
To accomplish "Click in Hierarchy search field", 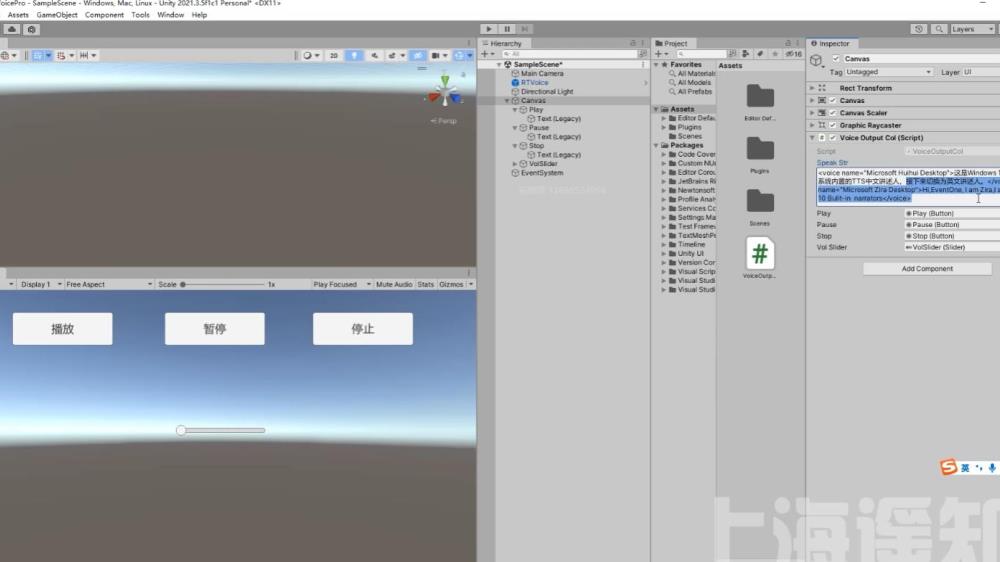I will pos(568,54).
